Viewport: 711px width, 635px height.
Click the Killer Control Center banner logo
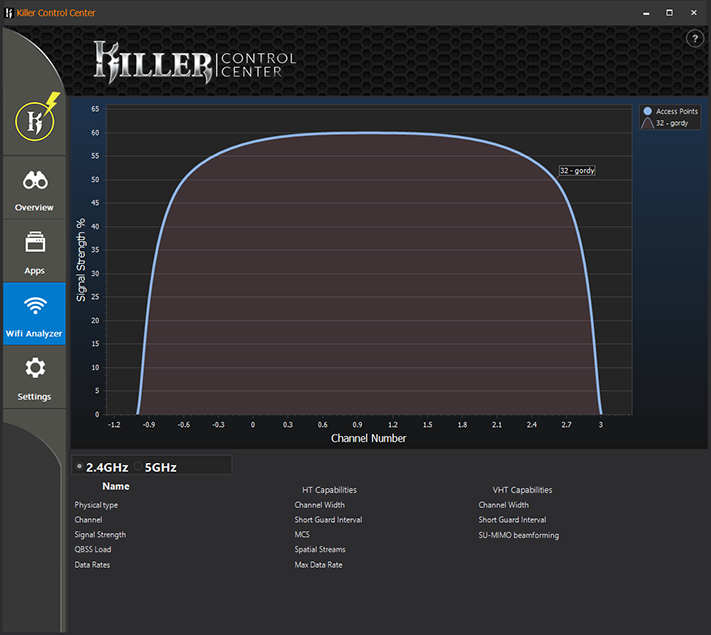pos(195,63)
